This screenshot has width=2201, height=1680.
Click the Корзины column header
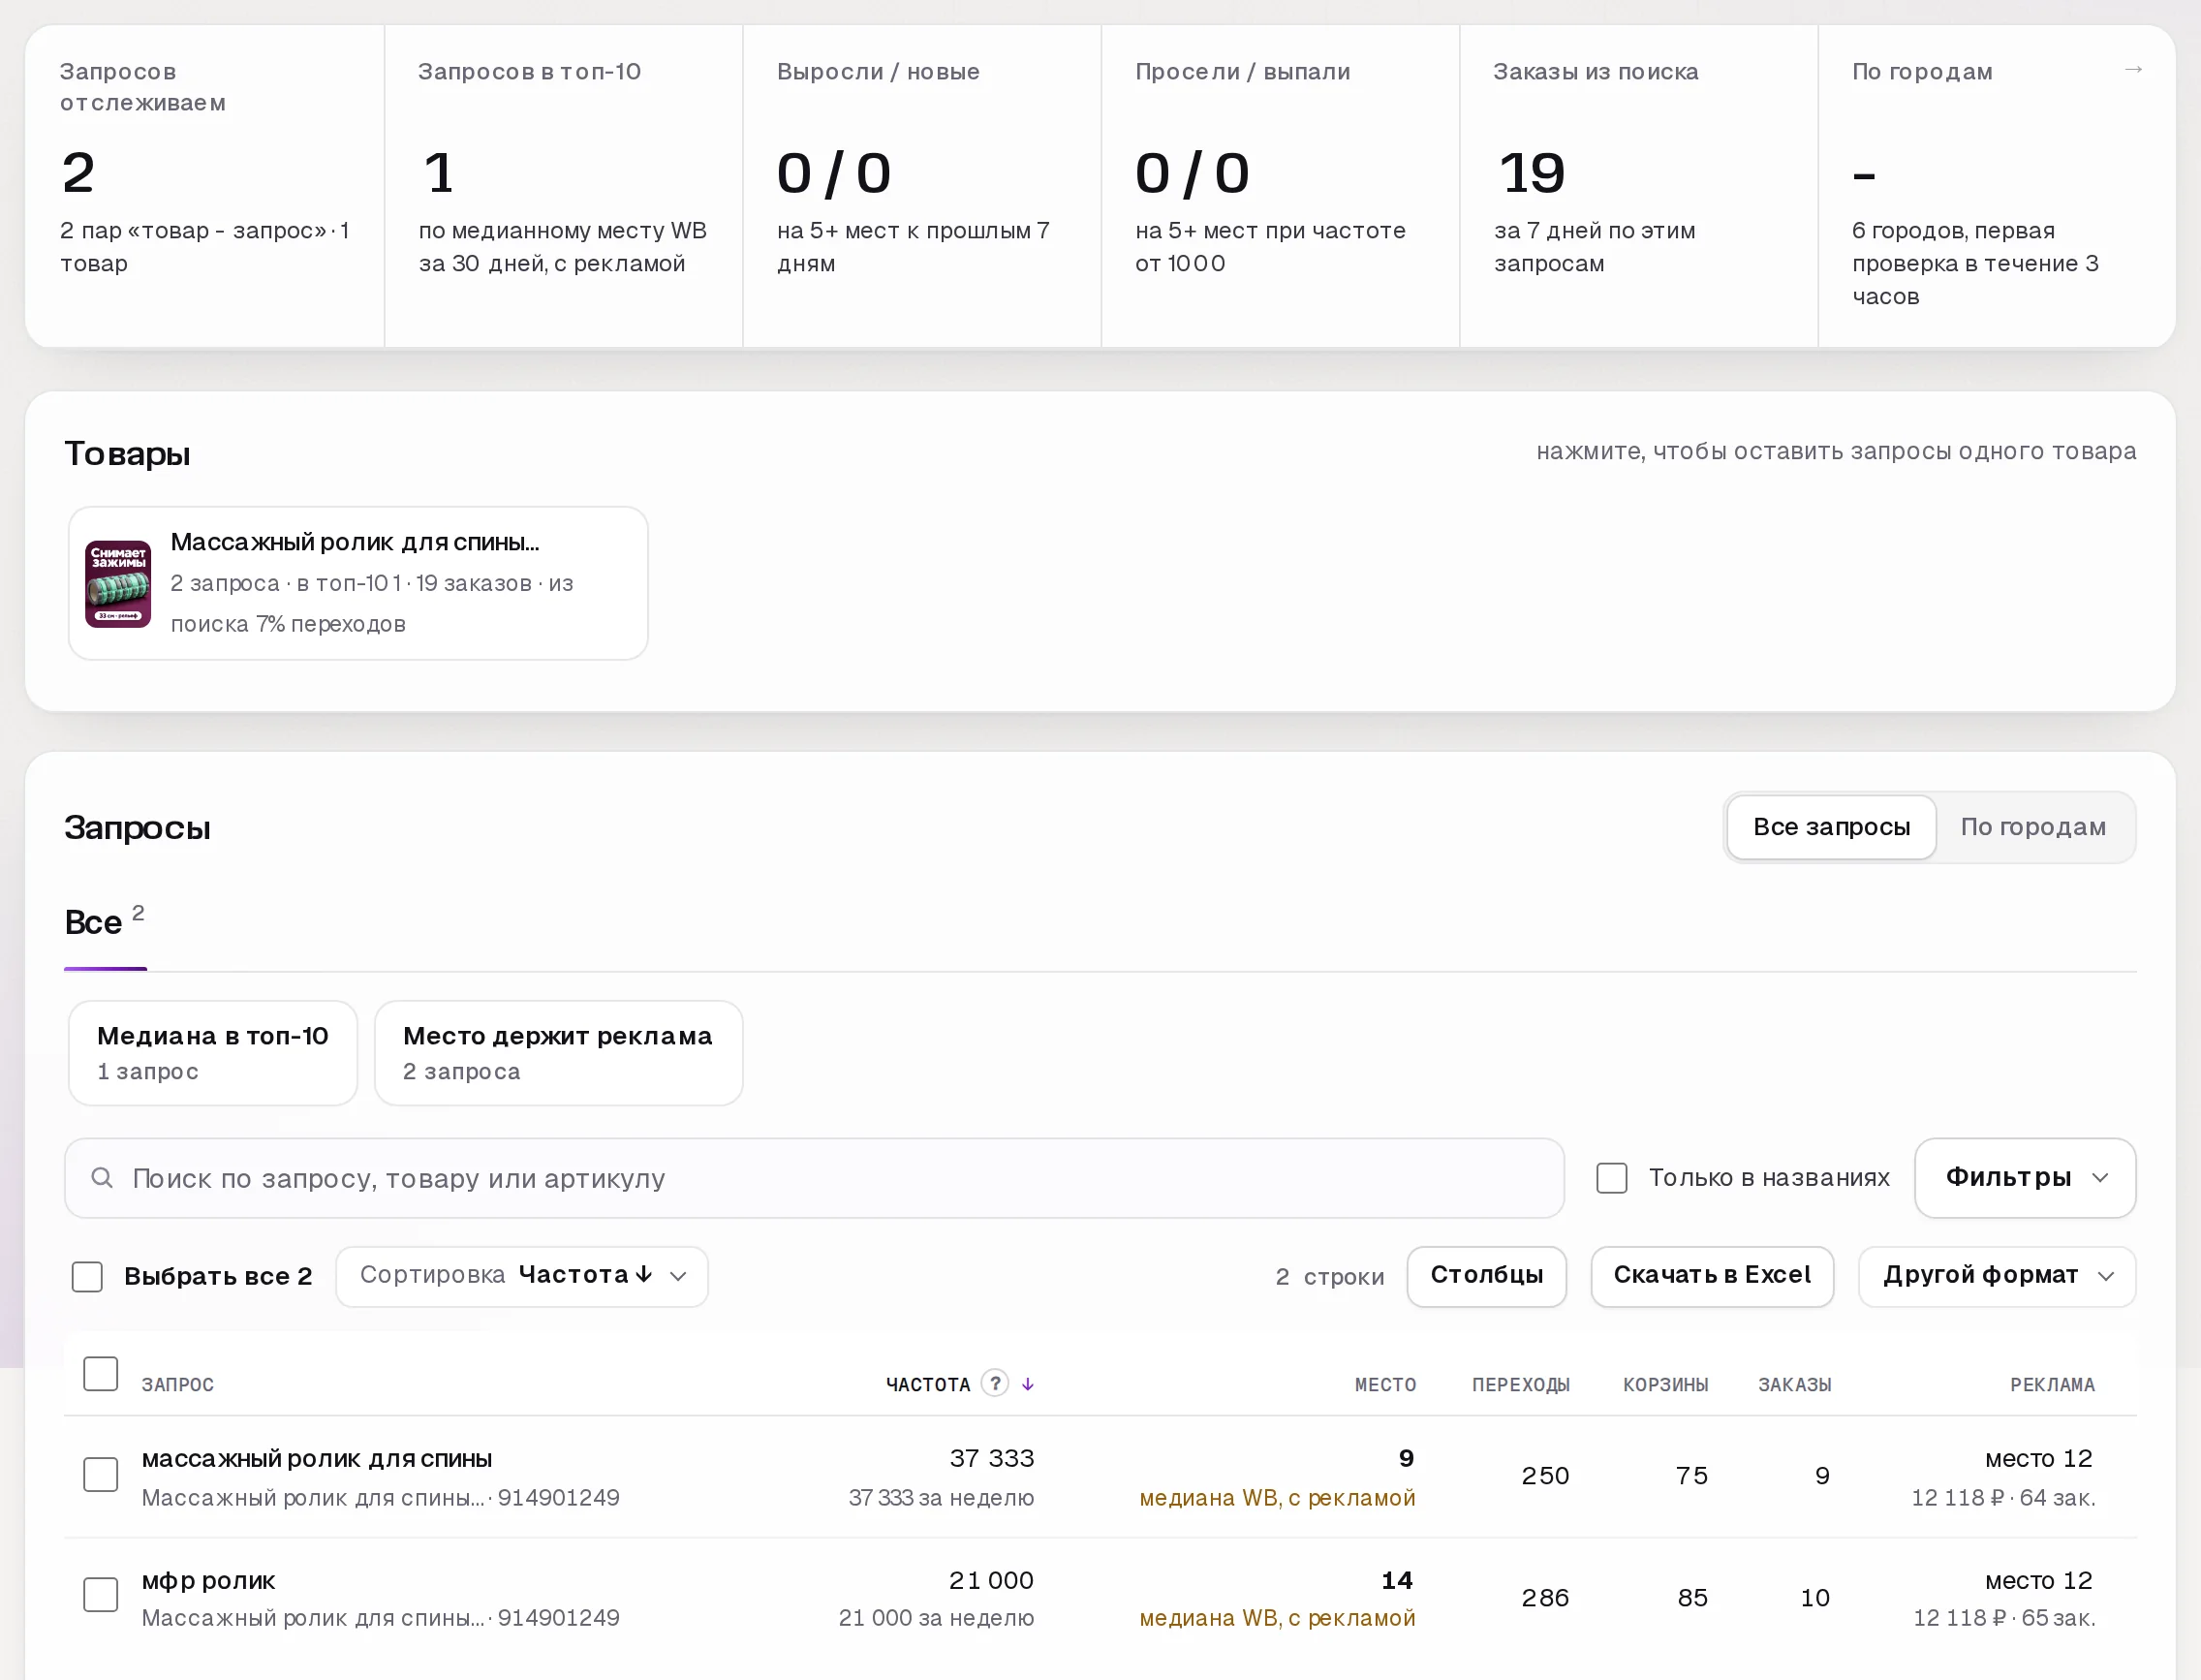[1665, 1384]
